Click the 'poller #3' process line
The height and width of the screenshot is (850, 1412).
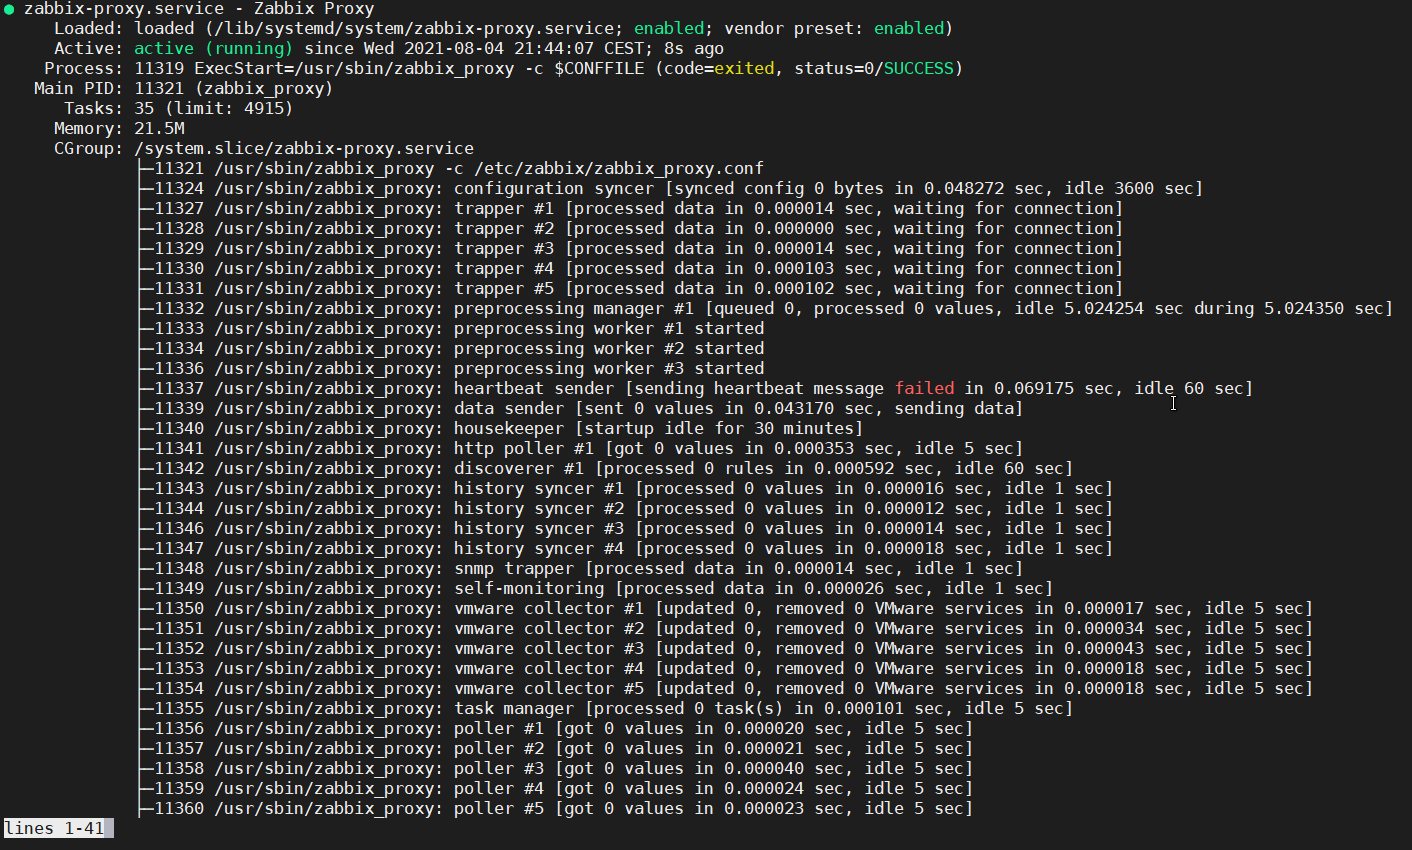pyautogui.click(x=556, y=769)
